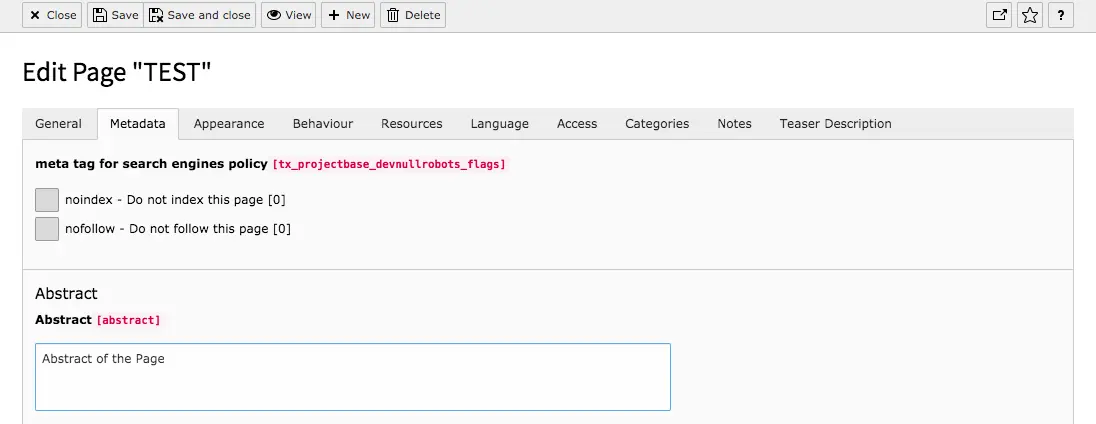The width and height of the screenshot is (1096, 424).
Task: Switch to the Language tab
Action: [499, 124]
